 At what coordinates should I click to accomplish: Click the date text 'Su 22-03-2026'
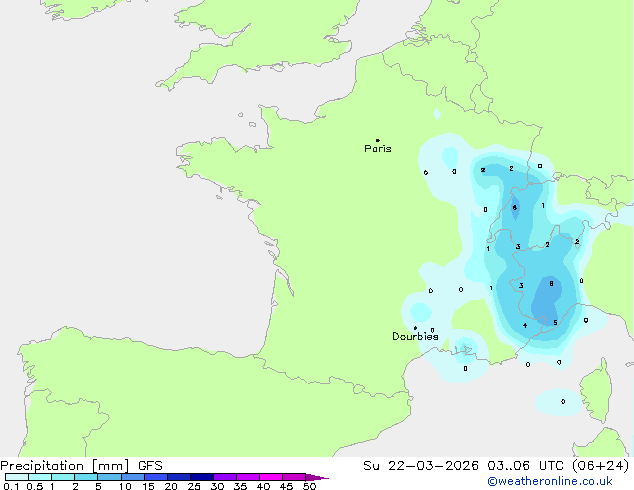421,466
